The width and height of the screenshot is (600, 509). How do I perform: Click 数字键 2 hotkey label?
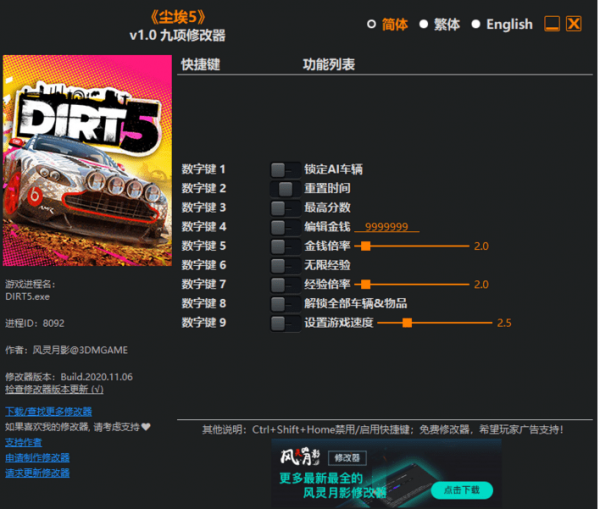pos(204,188)
